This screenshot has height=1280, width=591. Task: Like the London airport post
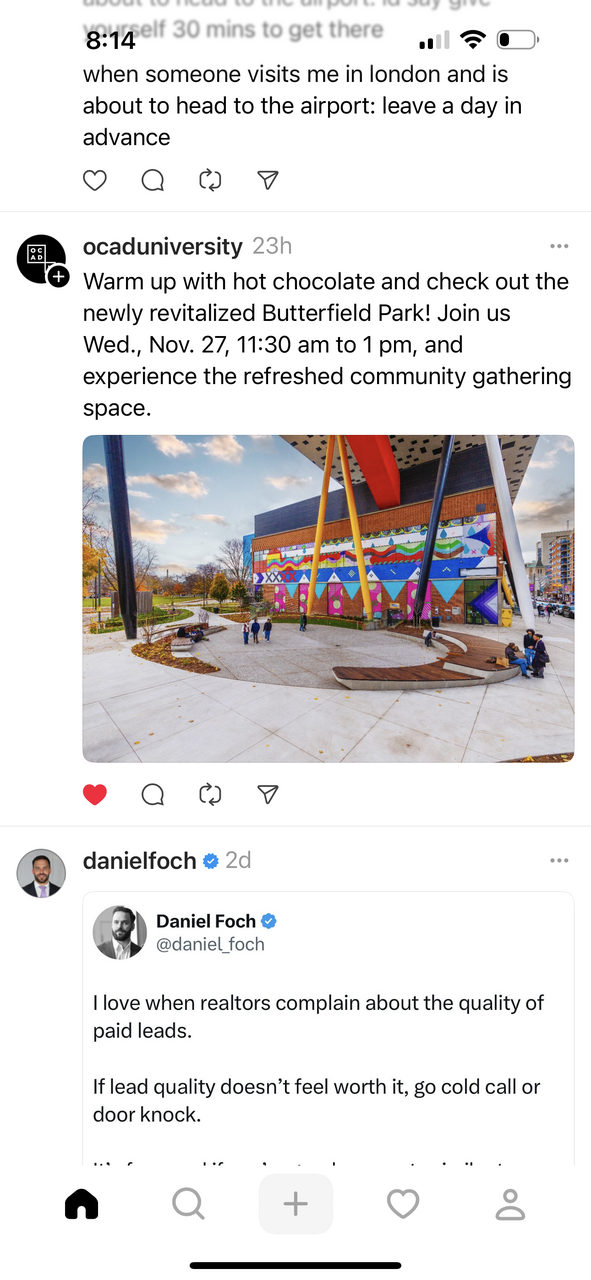point(95,180)
